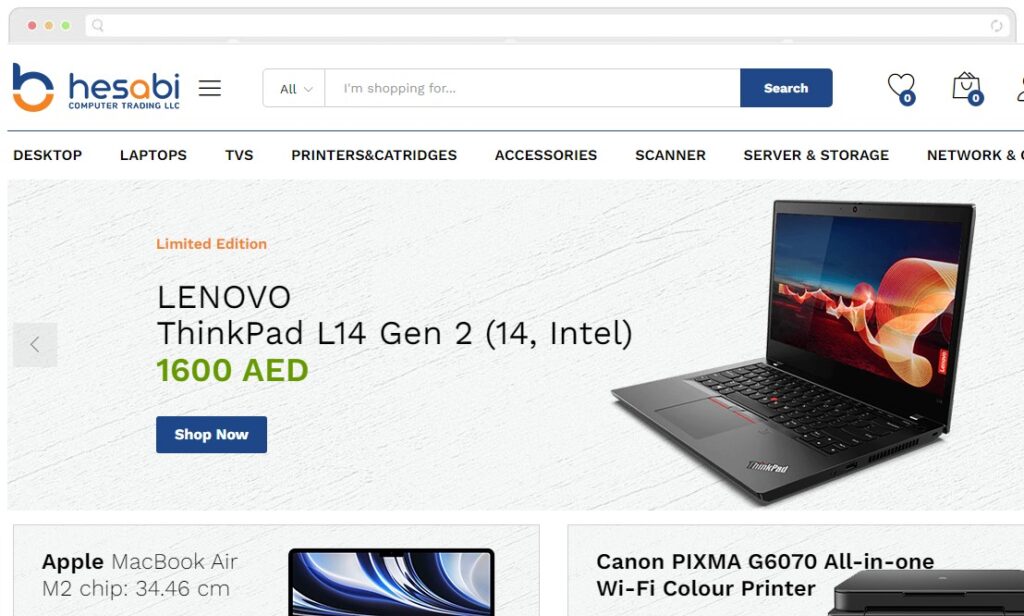Click the blue Search button
This screenshot has height=616, width=1024.
786,88
